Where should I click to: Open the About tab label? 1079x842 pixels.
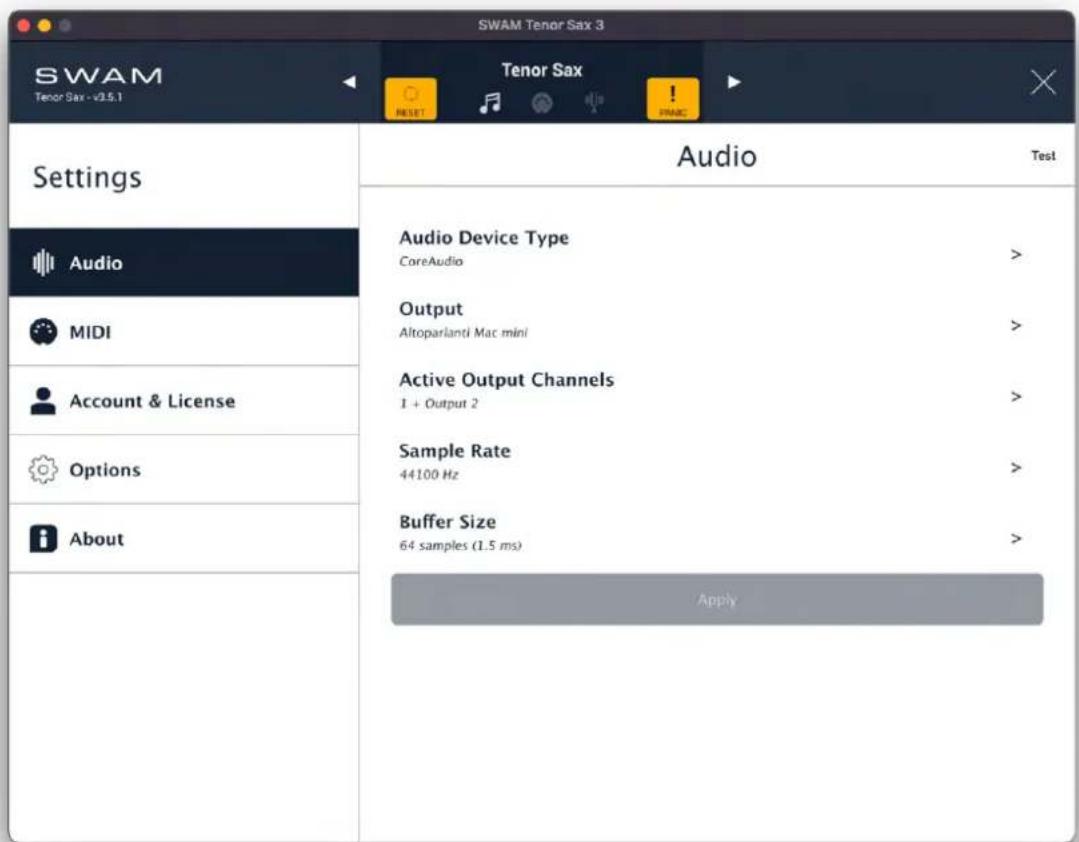pyautogui.click(x=96, y=539)
